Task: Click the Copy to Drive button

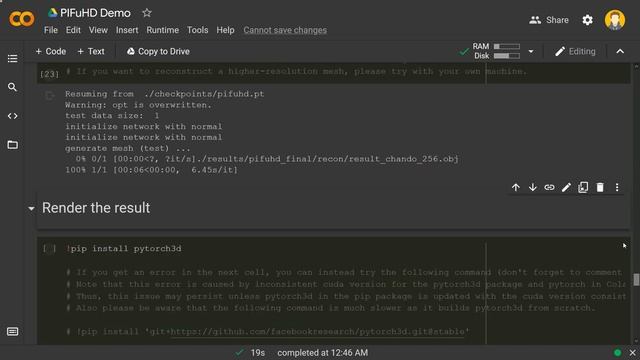Action: point(158,51)
